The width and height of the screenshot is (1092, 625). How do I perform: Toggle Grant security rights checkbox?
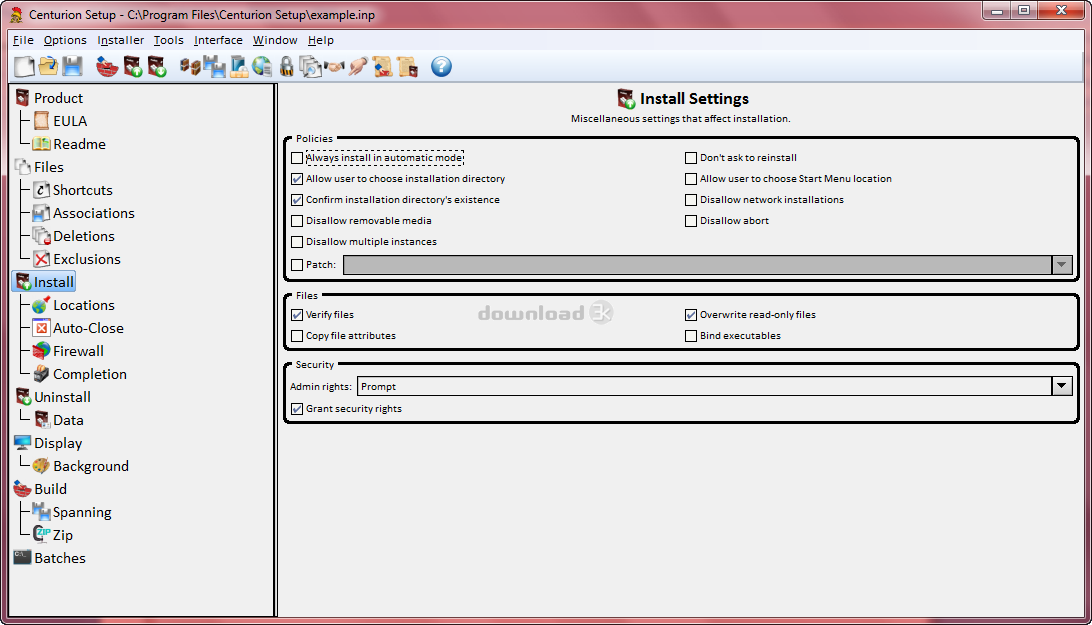pos(297,409)
